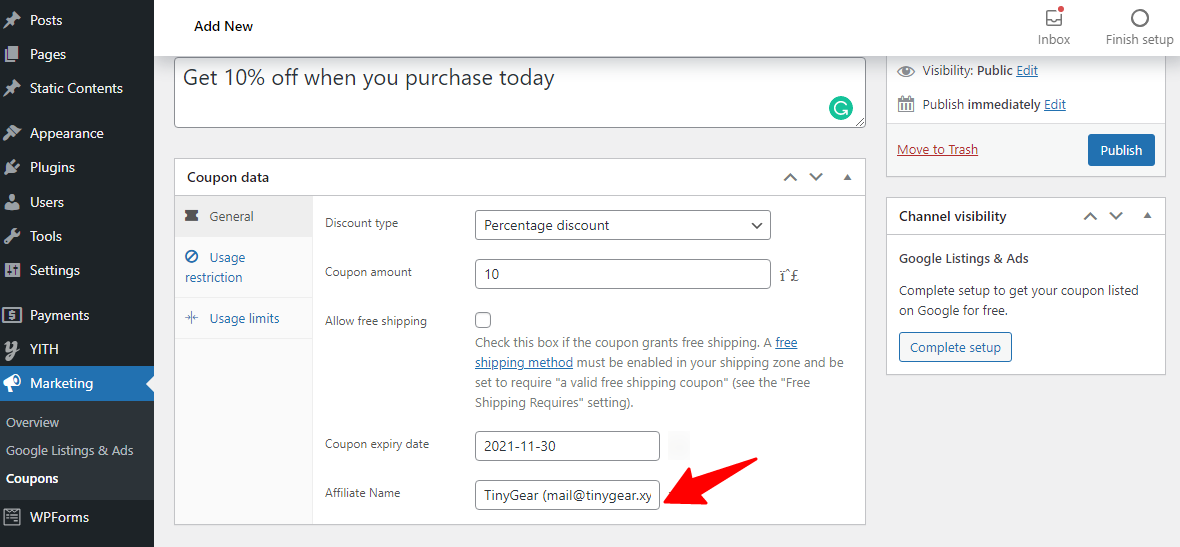The width and height of the screenshot is (1180, 547).
Task: Click the Appearance brush icon
Action: tap(12, 133)
